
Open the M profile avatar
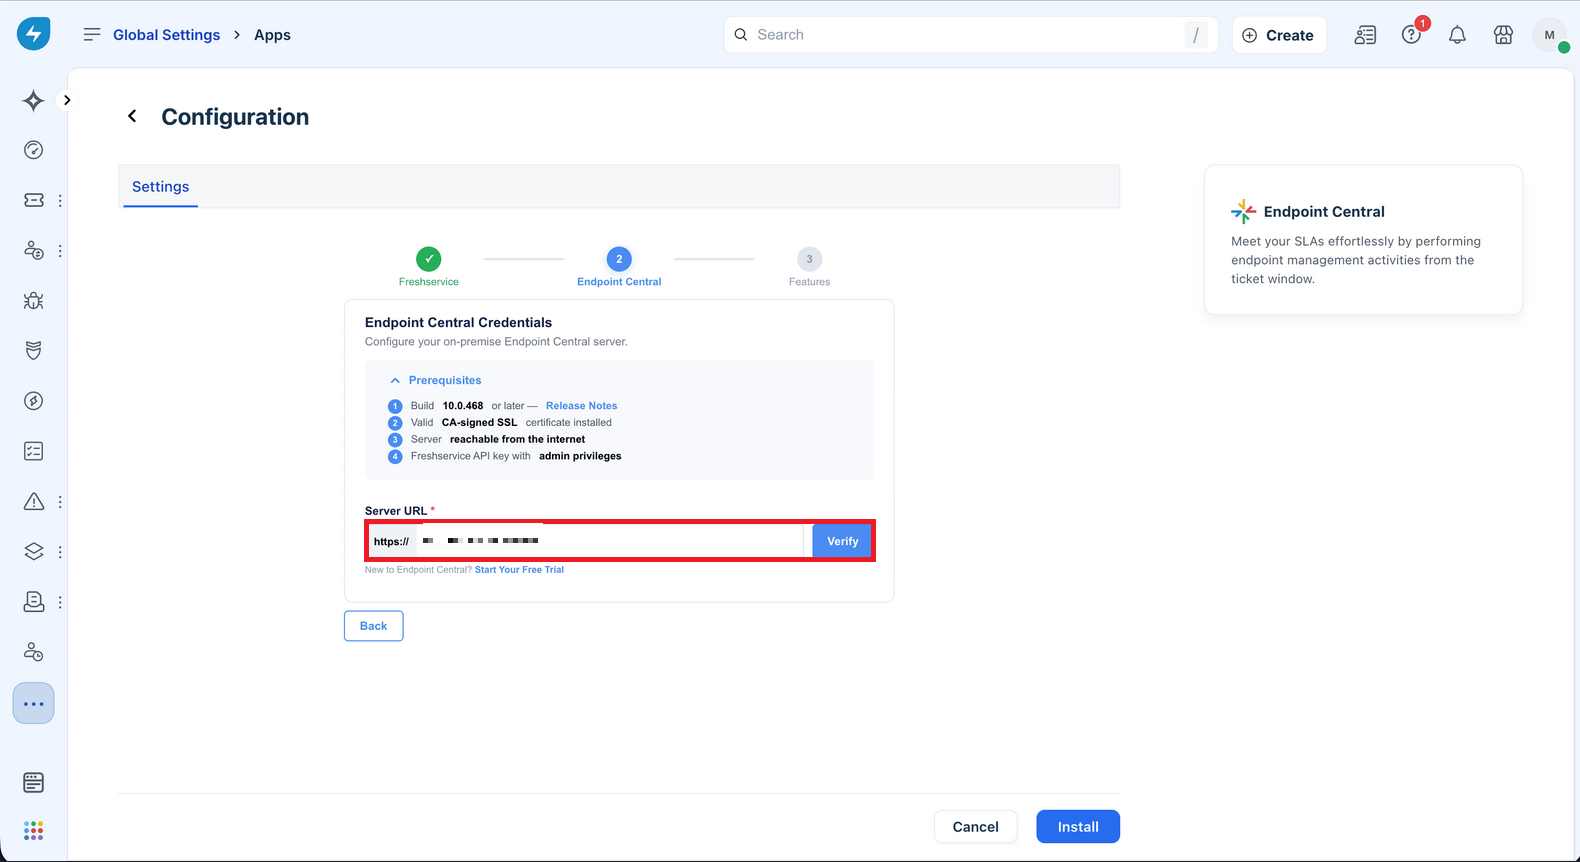[1550, 35]
